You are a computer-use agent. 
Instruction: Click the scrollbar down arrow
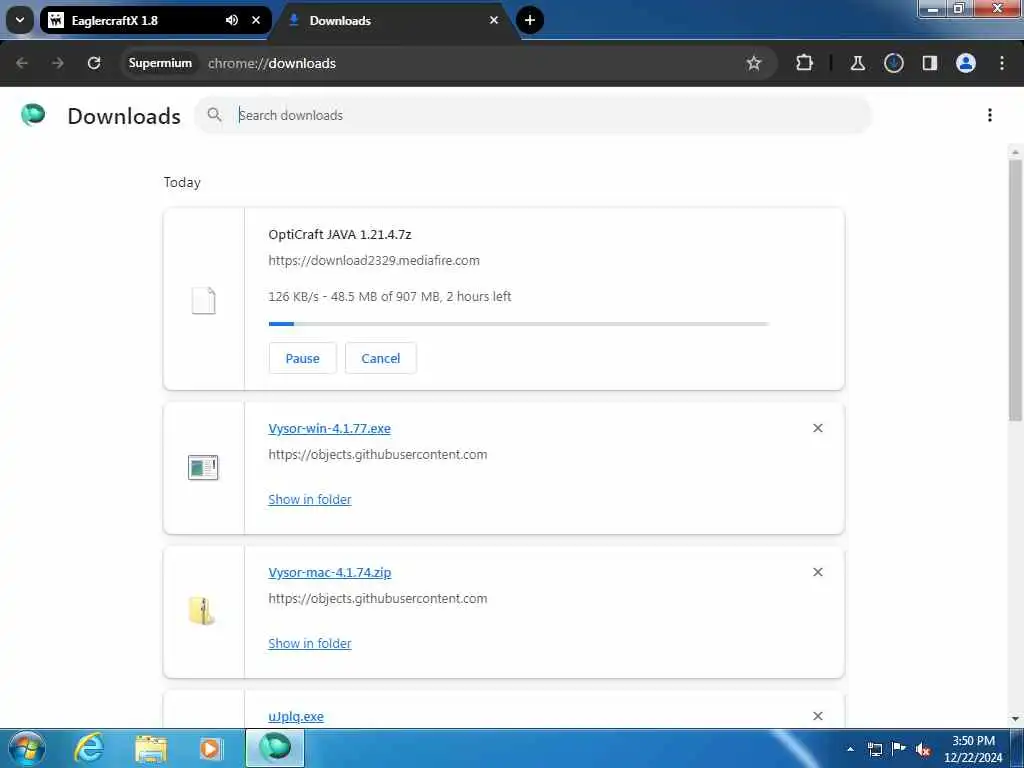(1015, 719)
